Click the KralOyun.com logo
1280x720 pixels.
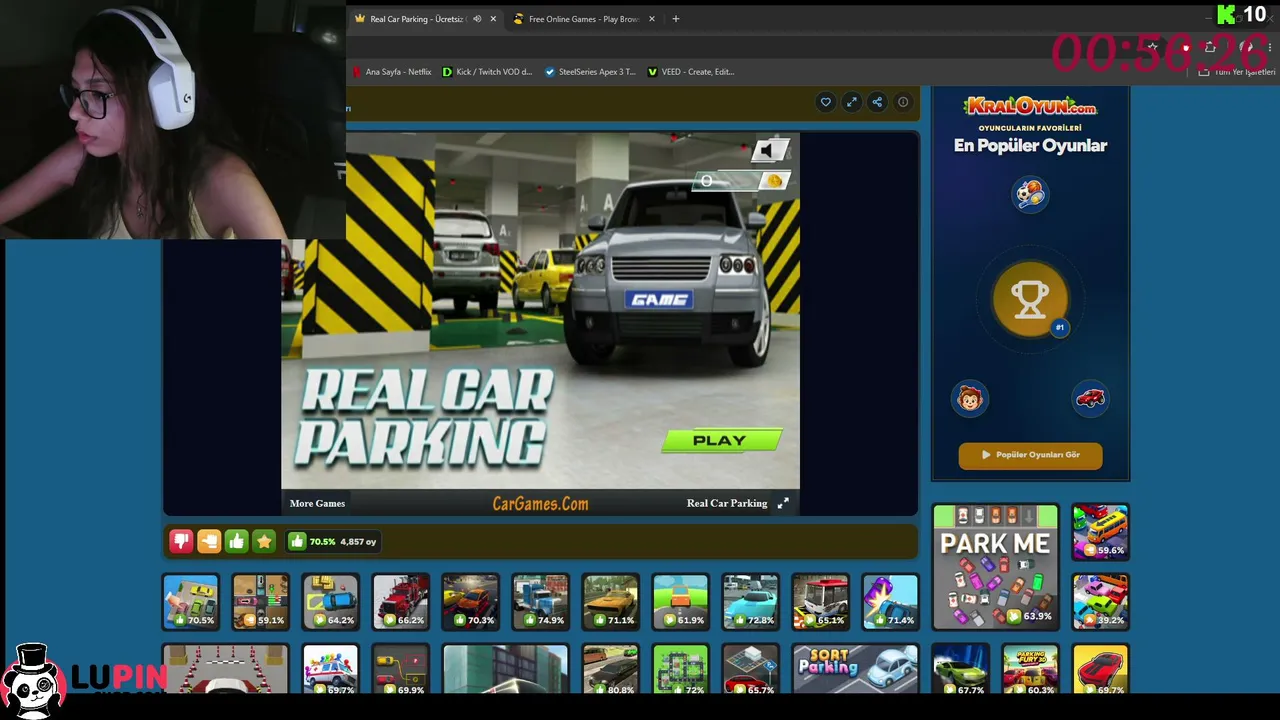tap(1030, 106)
